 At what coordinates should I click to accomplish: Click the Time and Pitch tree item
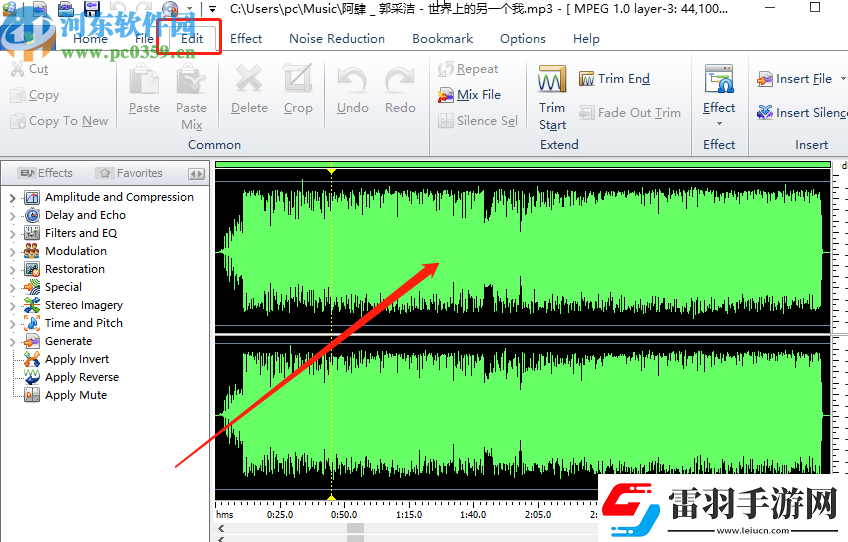click(x=84, y=323)
